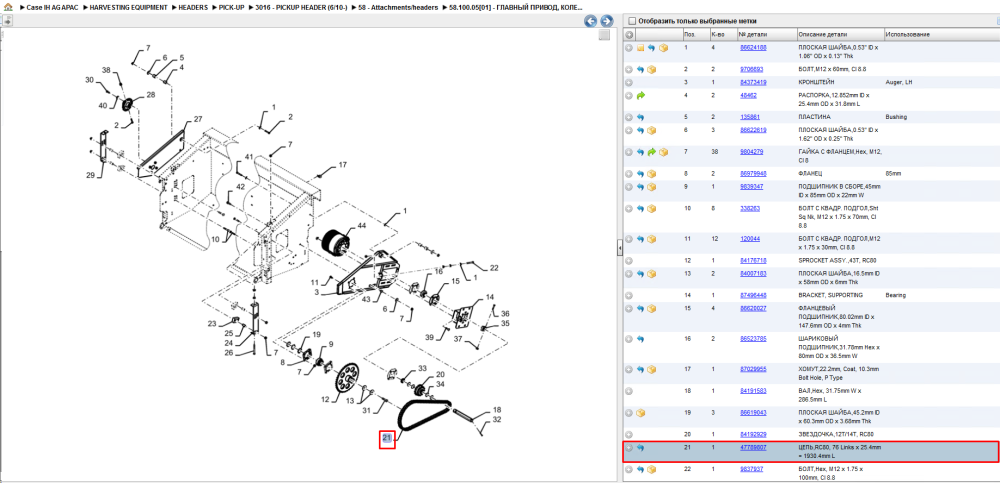Open HEADERS breadcrumb level

point(193,7)
